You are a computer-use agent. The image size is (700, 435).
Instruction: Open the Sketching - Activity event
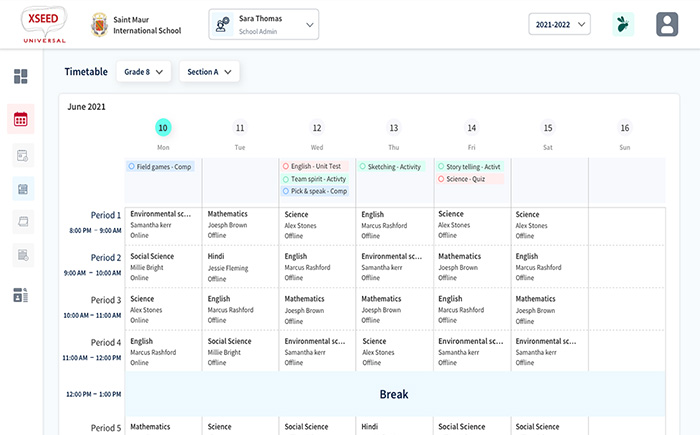coord(391,167)
